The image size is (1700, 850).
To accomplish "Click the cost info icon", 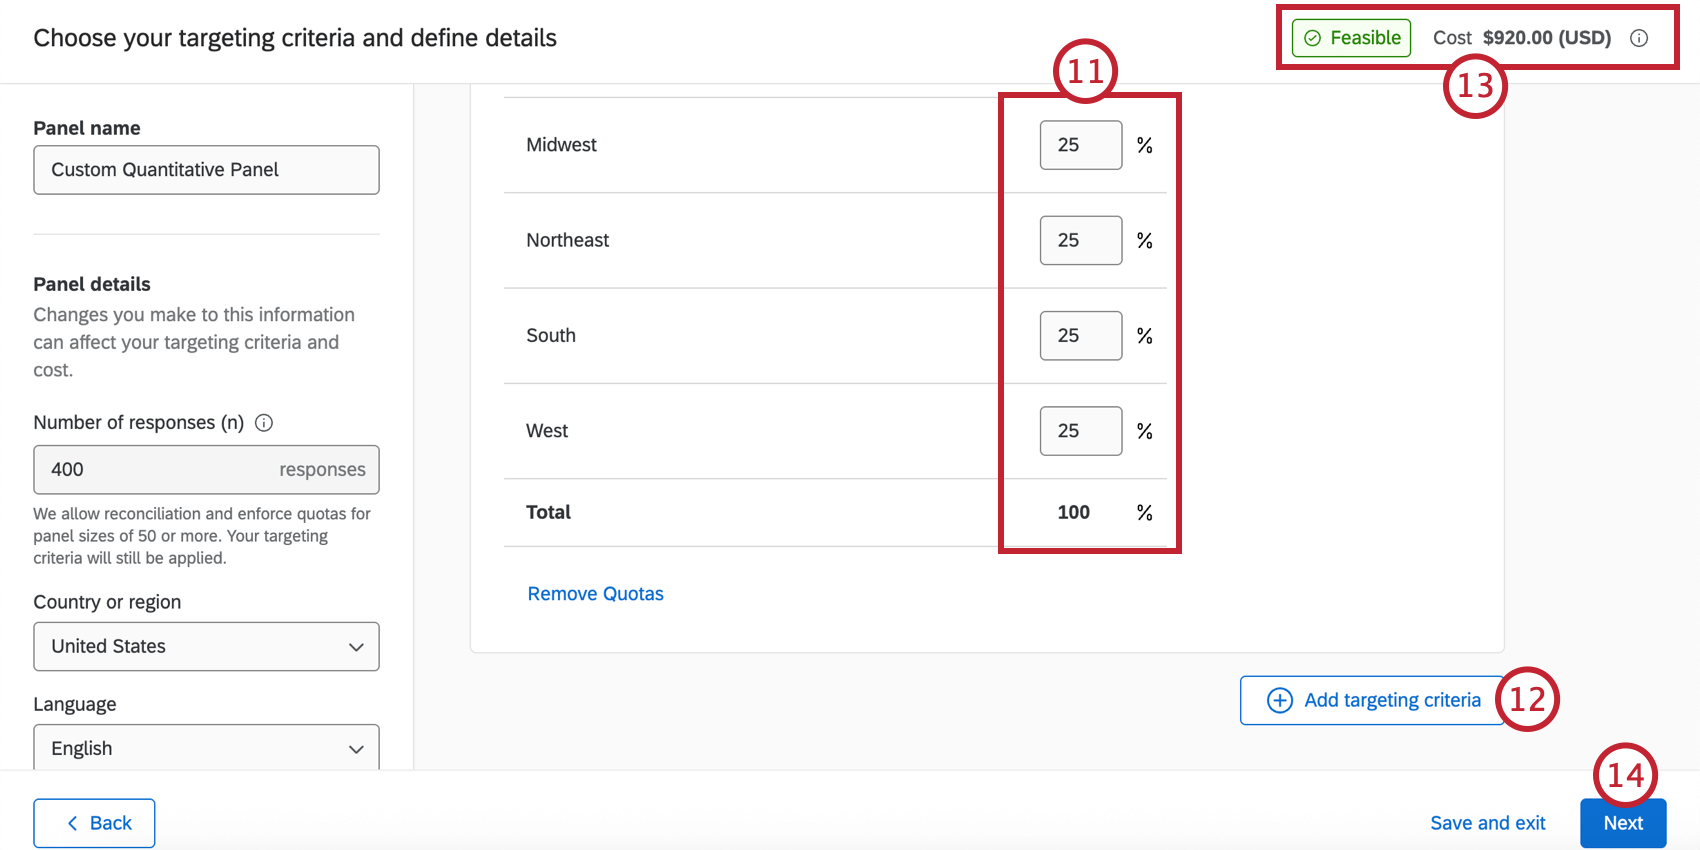I will coord(1639,38).
